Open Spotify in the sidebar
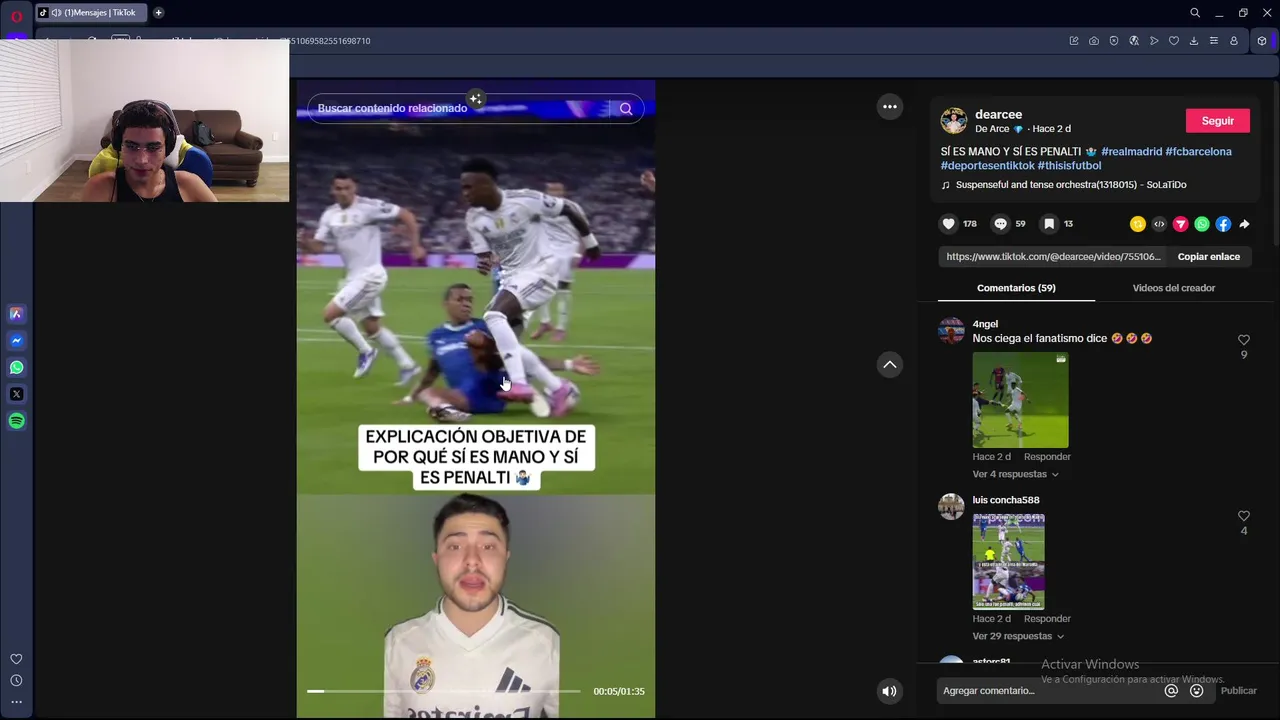 click(16, 421)
